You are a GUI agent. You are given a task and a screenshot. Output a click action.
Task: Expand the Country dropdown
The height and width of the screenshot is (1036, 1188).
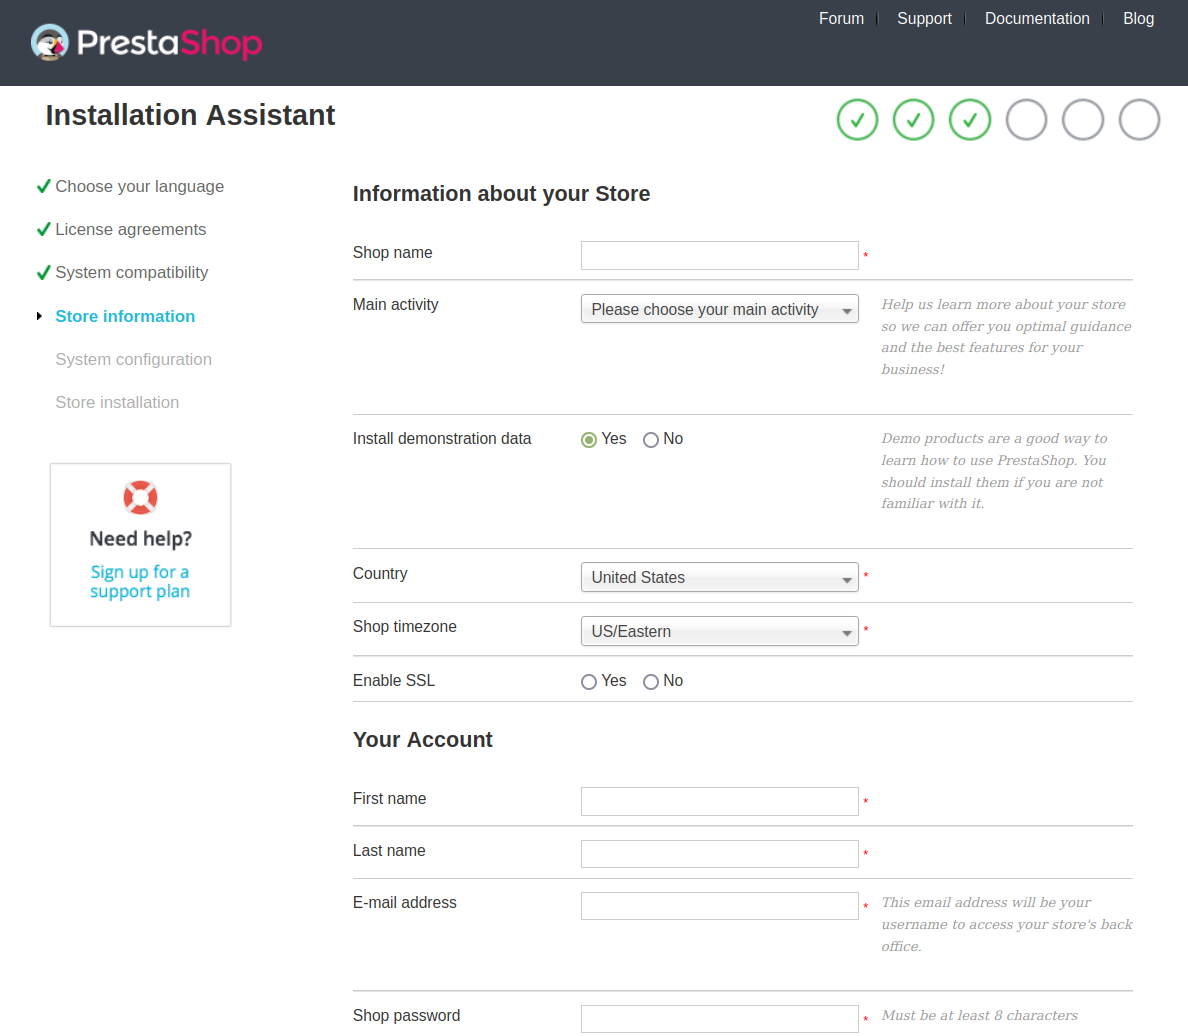[x=719, y=578]
